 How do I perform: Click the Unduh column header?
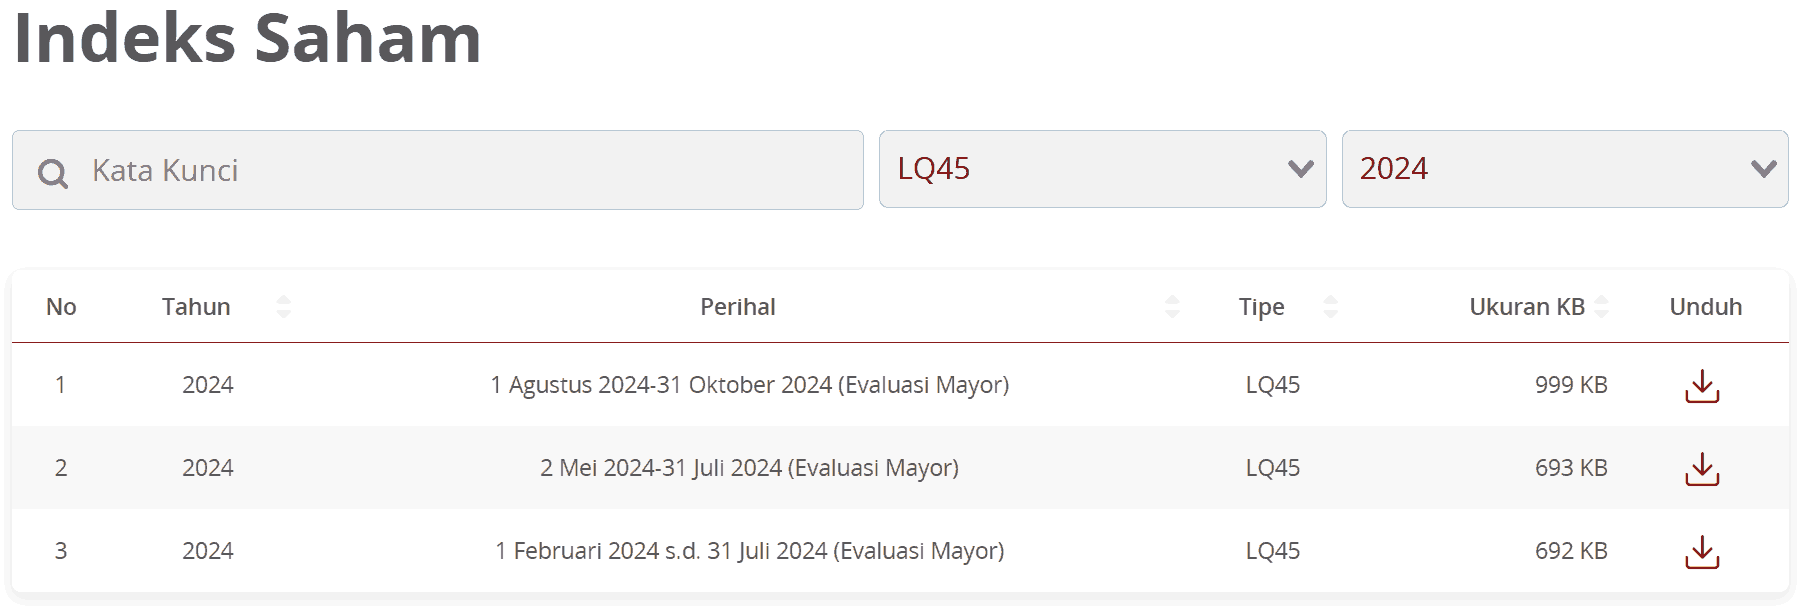[1705, 307]
